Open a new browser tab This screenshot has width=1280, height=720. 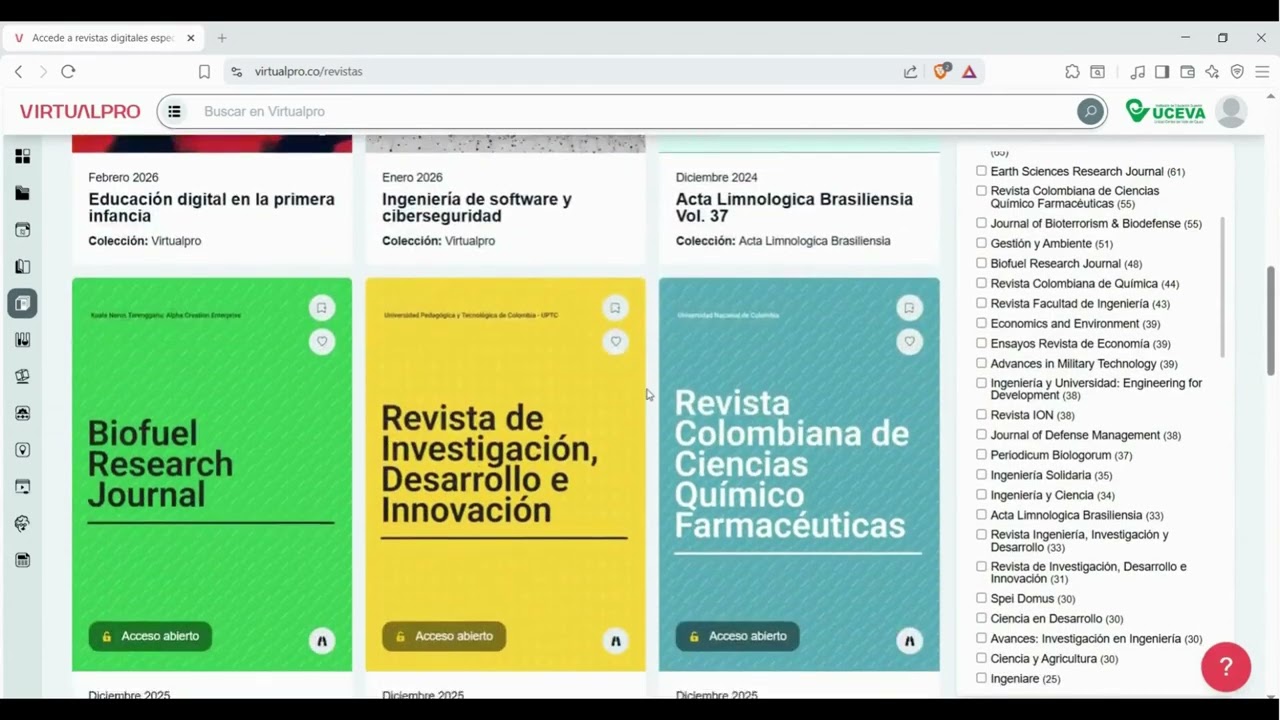[x=222, y=38]
